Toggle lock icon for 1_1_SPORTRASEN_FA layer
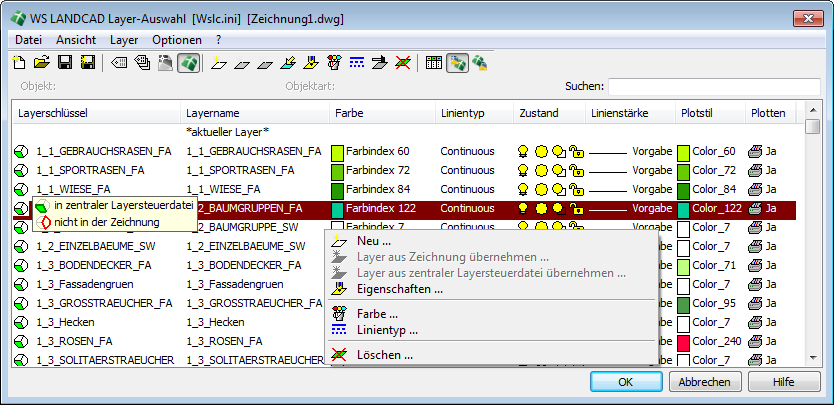The width and height of the screenshot is (834, 405). point(576,171)
